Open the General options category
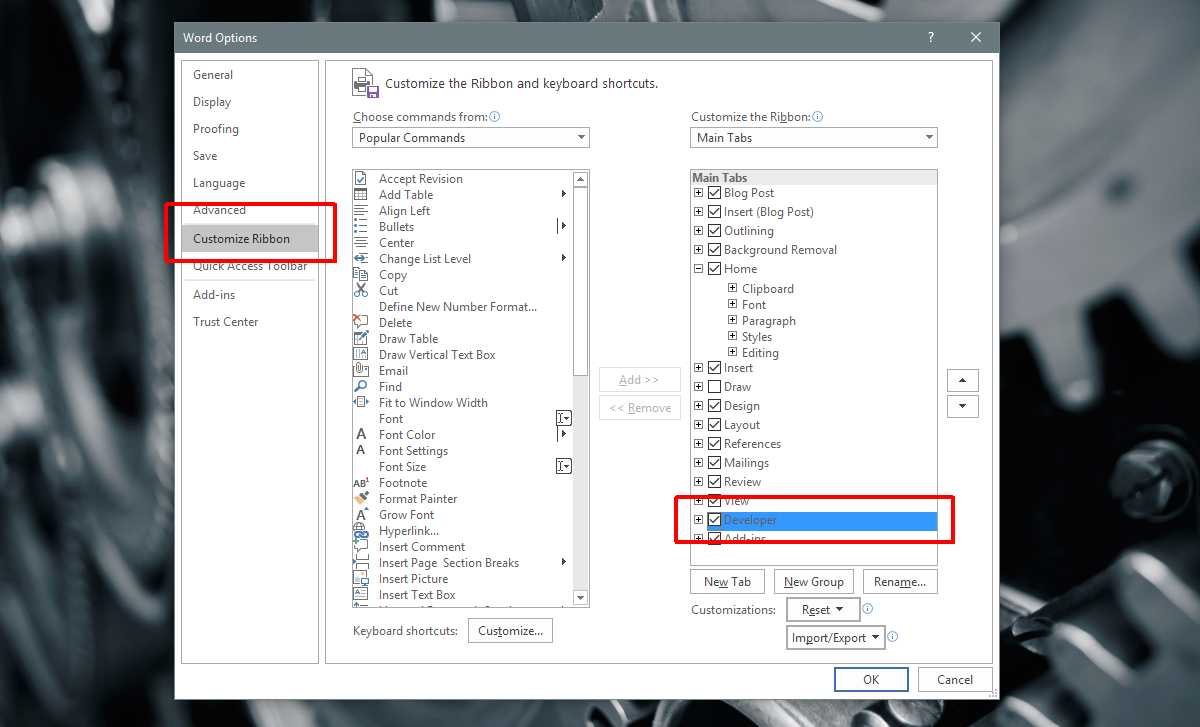 pos(213,75)
